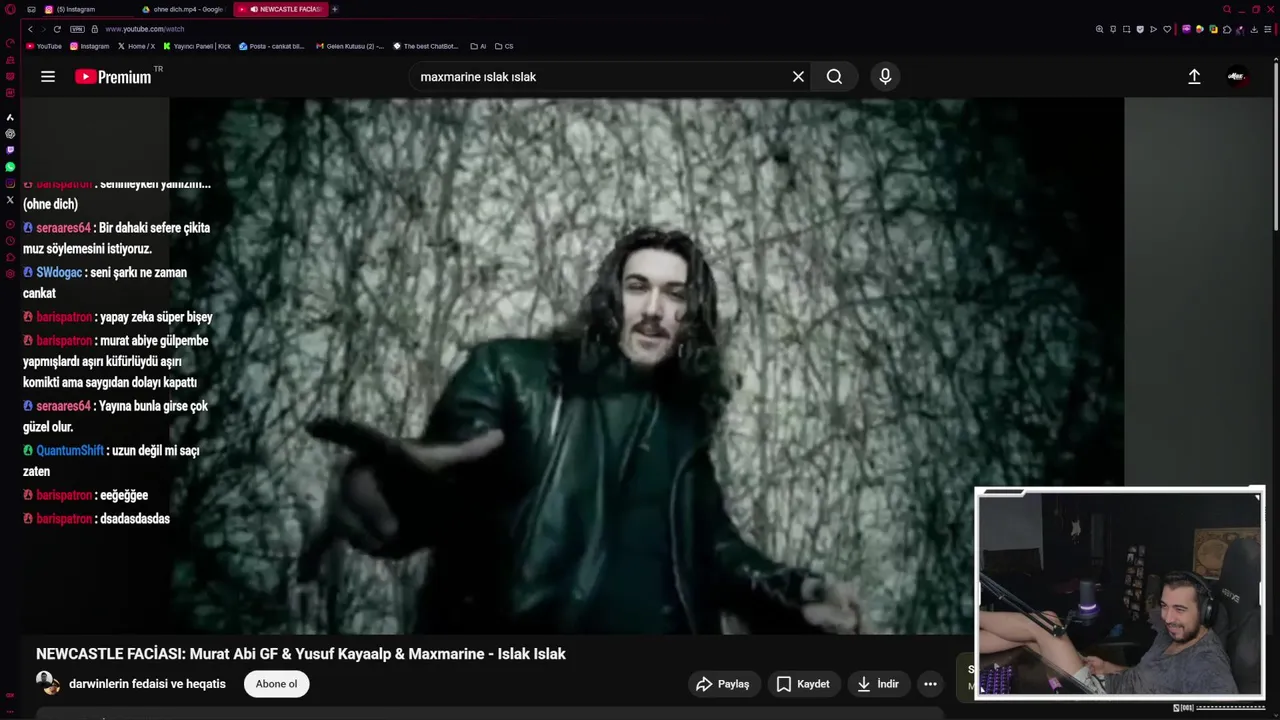Click the webcam overlay of the streamer
The image size is (1280, 720).
point(1119,593)
